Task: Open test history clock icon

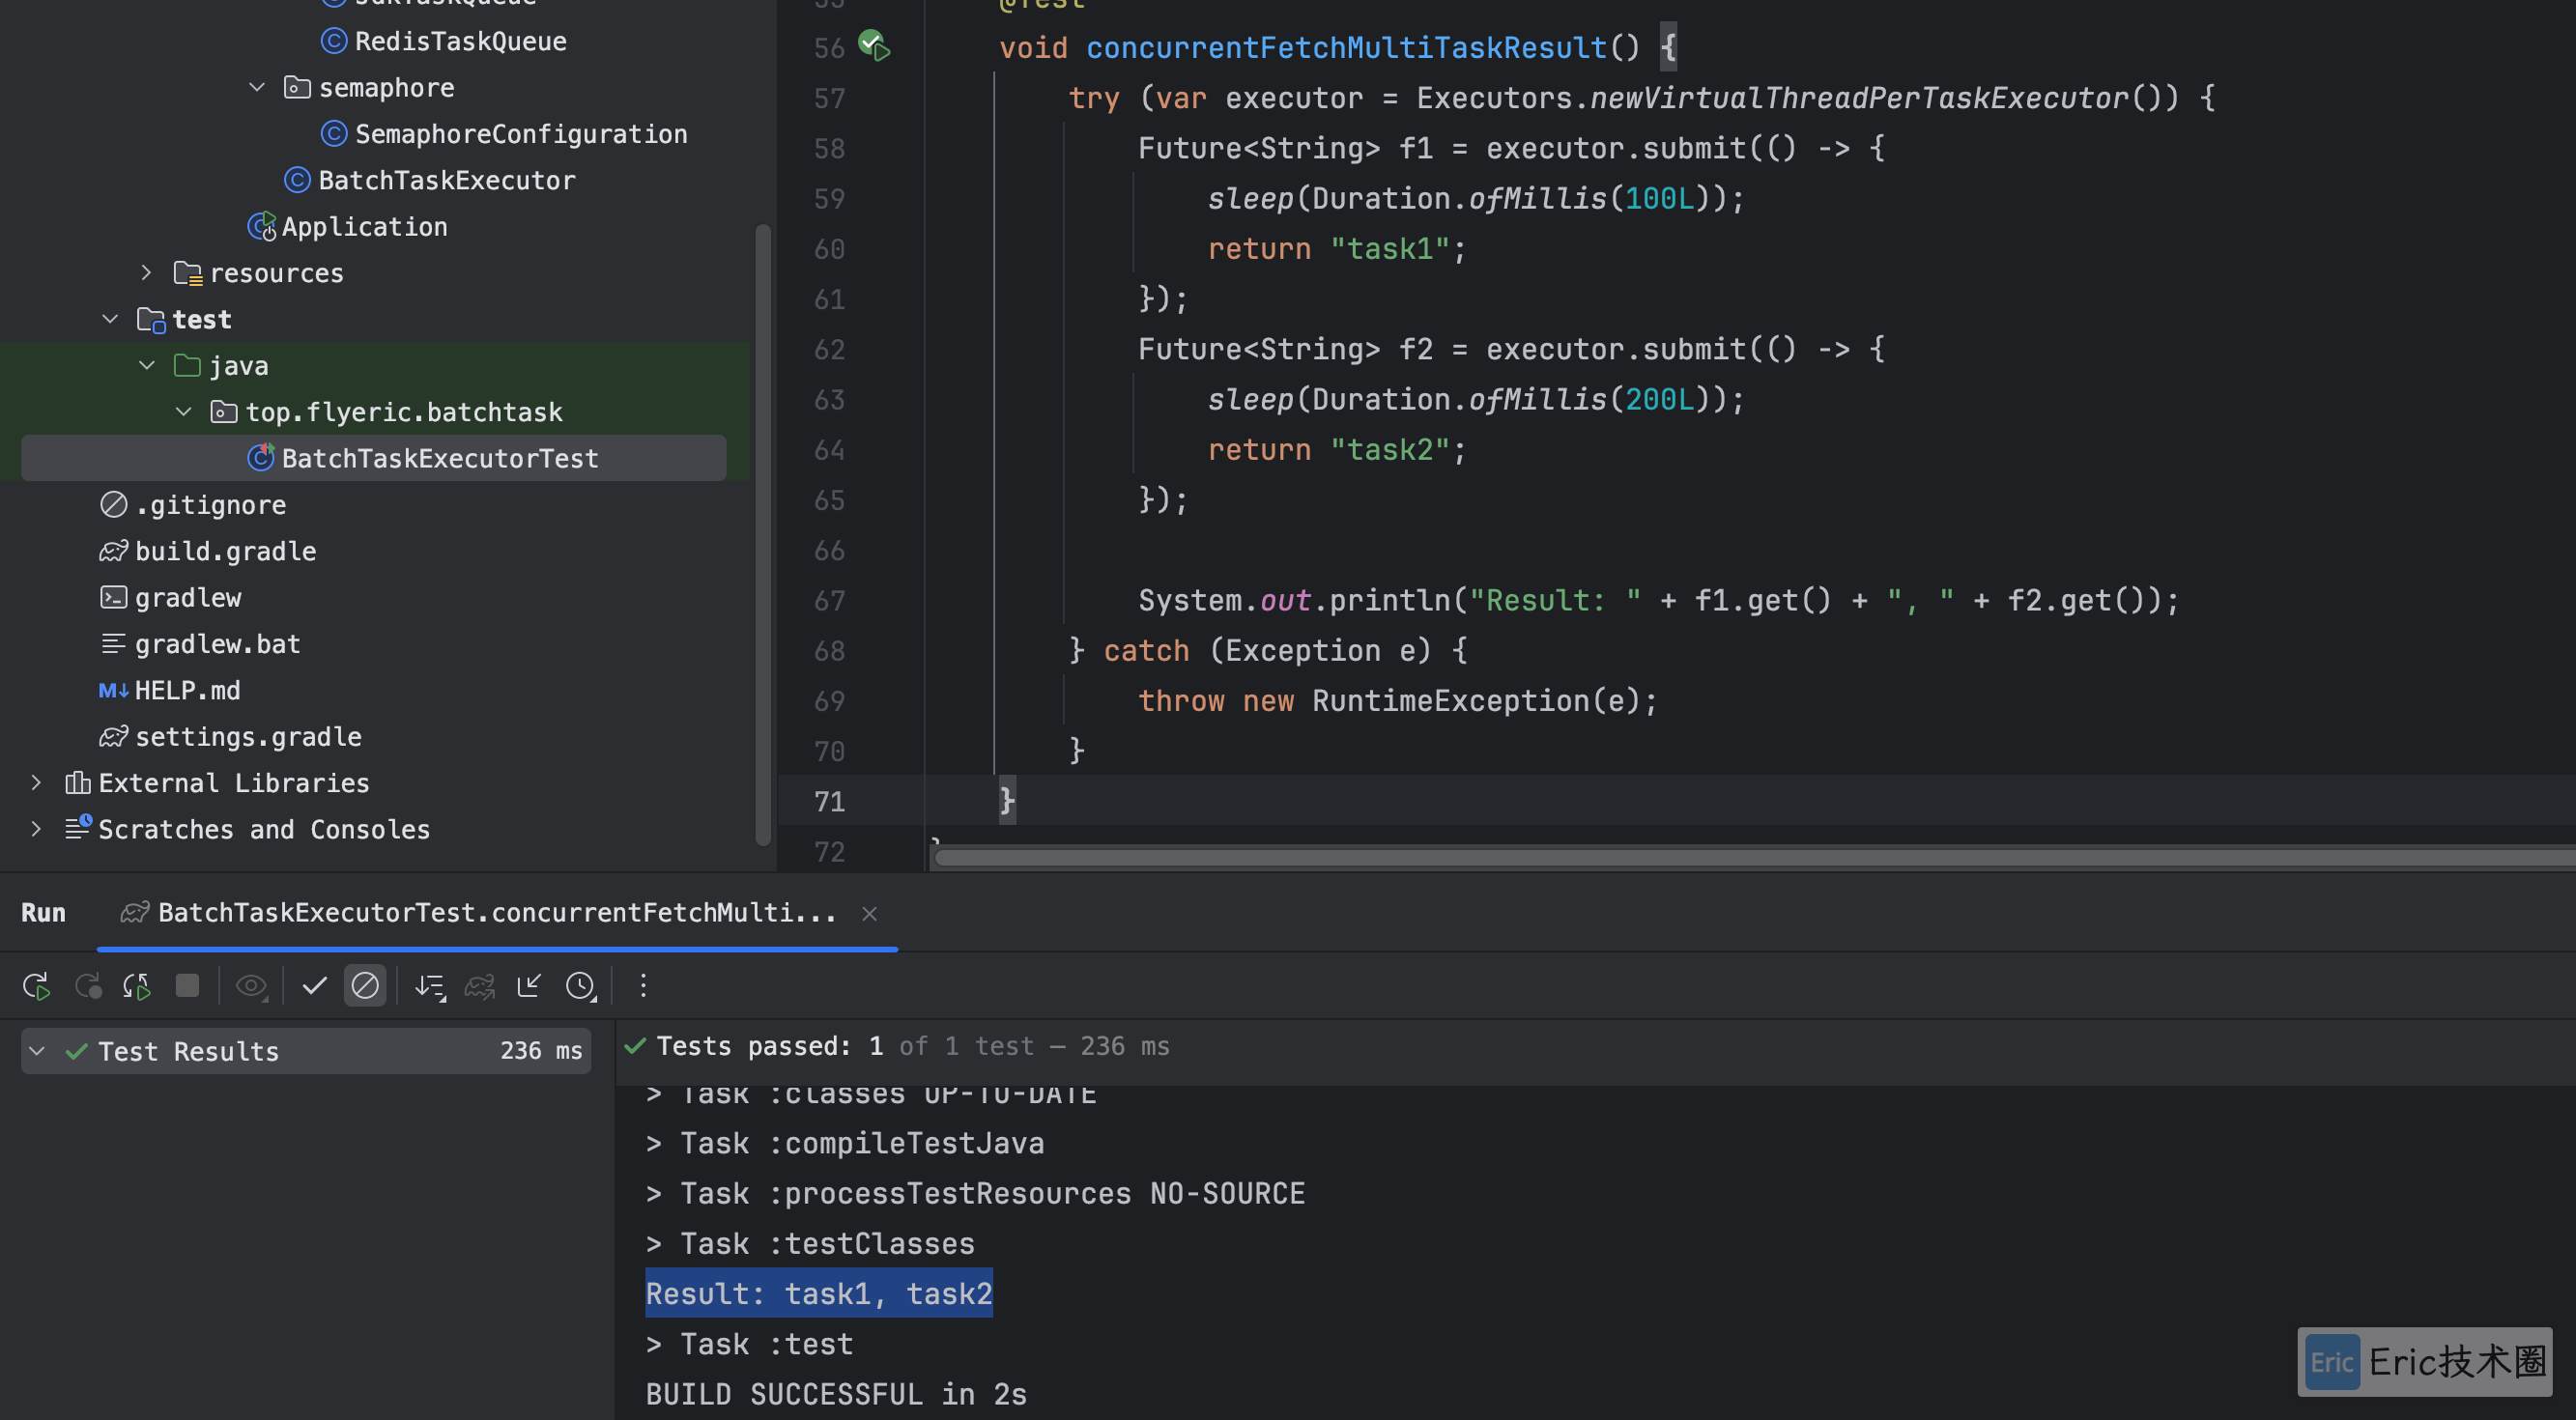Action: (580, 986)
